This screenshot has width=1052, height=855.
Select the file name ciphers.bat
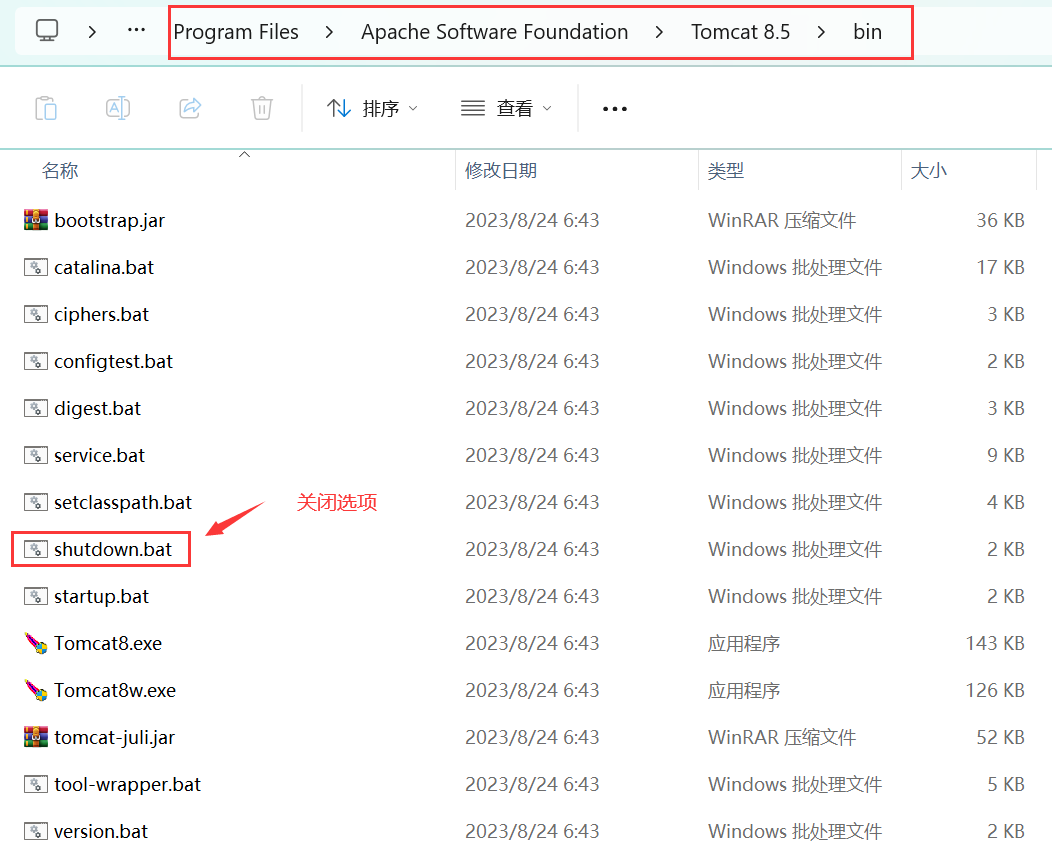(x=101, y=314)
